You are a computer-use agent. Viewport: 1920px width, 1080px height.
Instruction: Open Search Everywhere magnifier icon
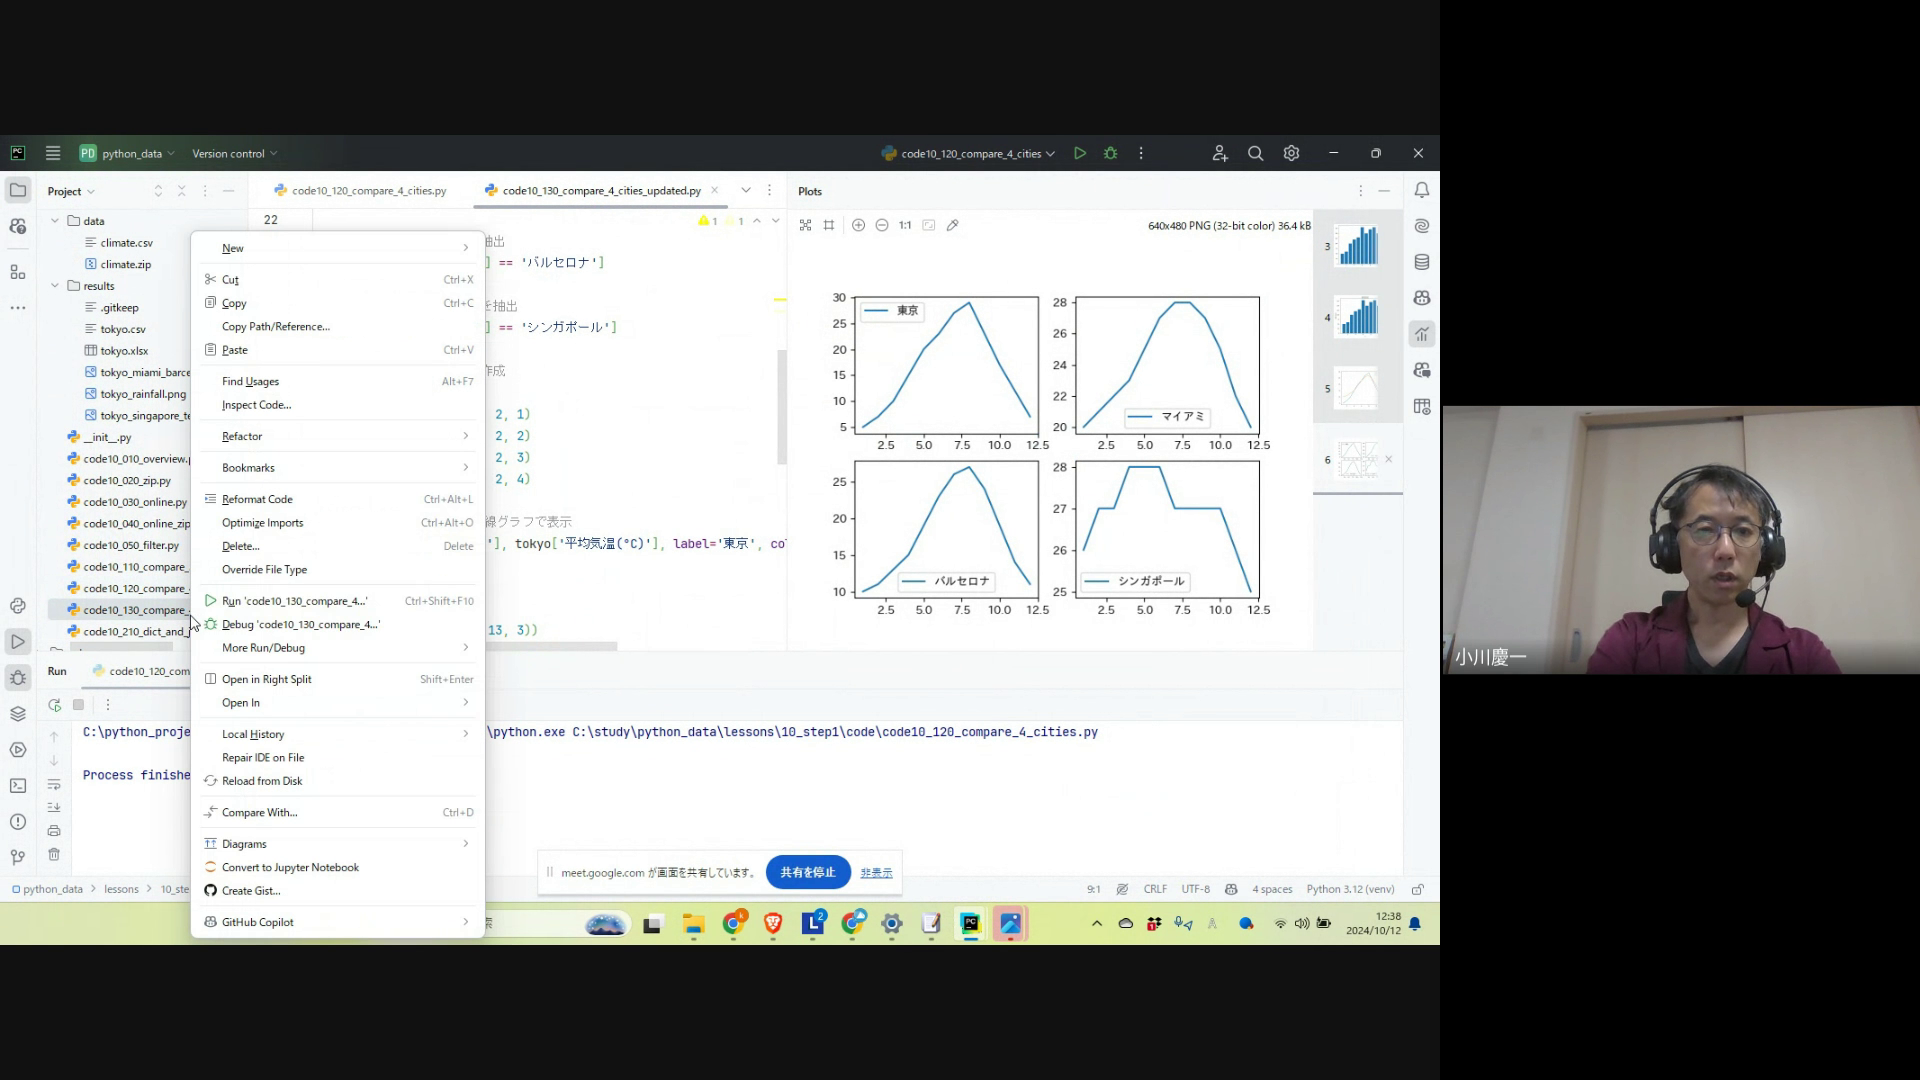coord(1256,153)
